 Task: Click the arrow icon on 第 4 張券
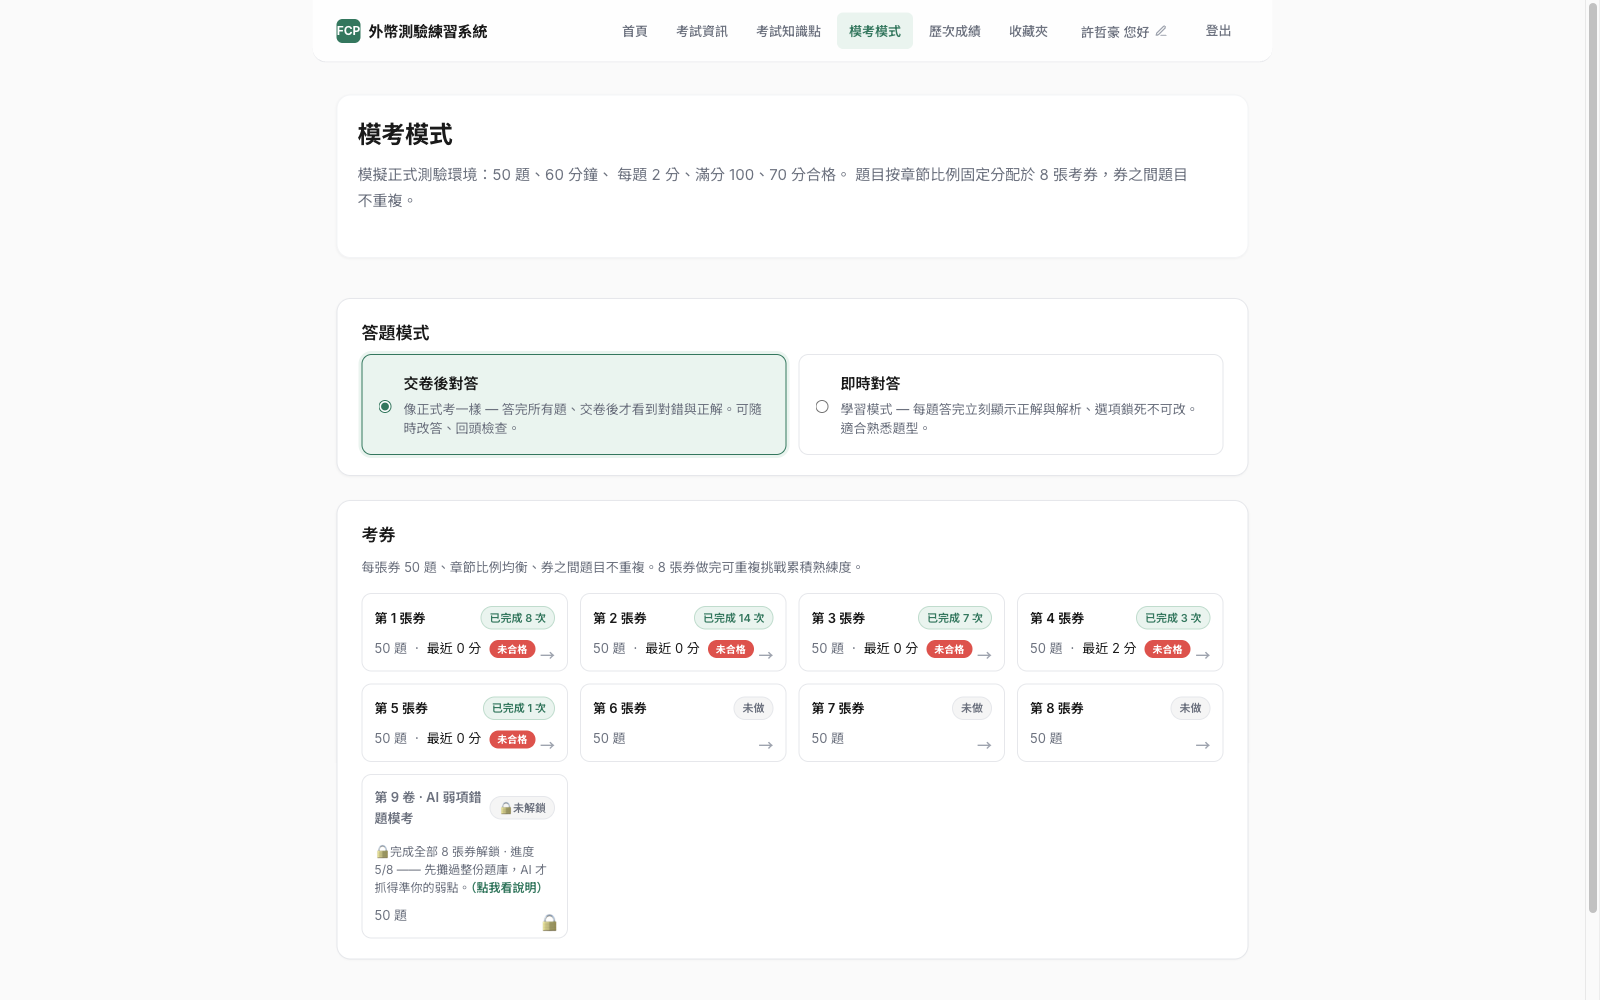[x=1203, y=655]
